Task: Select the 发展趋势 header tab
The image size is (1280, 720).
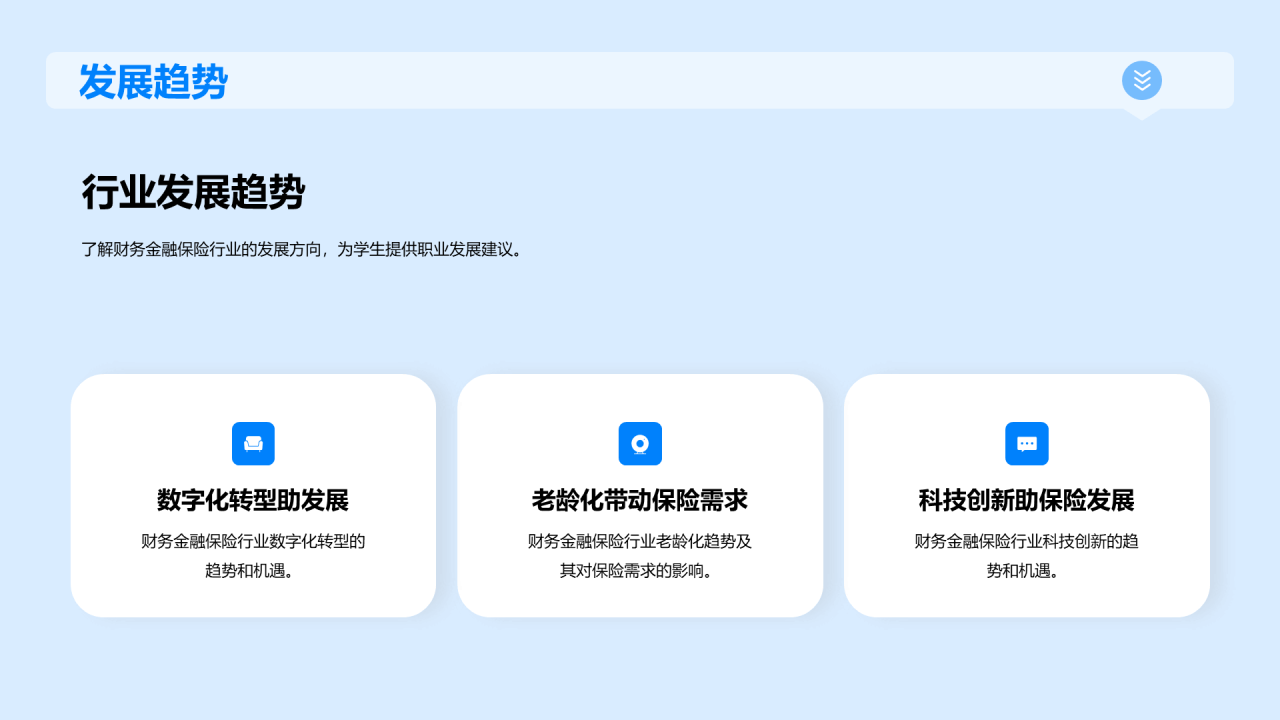Action: [153, 82]
